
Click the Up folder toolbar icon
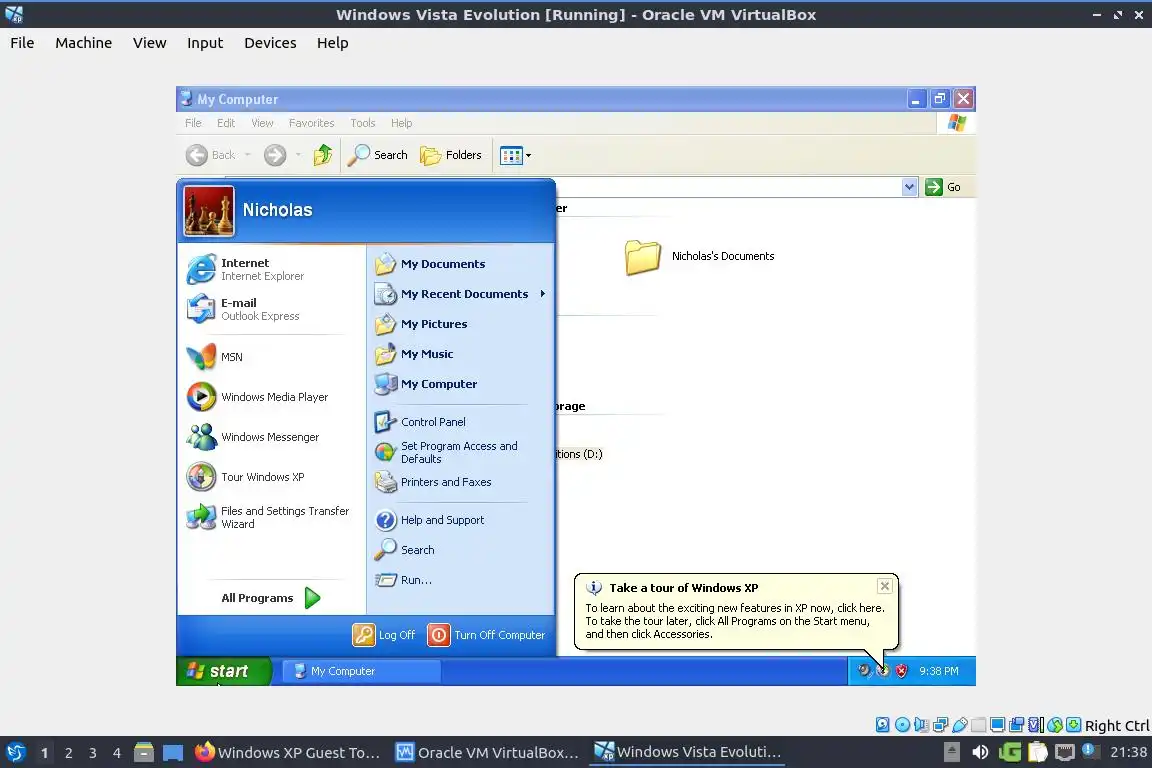click(x=323, y=155)
